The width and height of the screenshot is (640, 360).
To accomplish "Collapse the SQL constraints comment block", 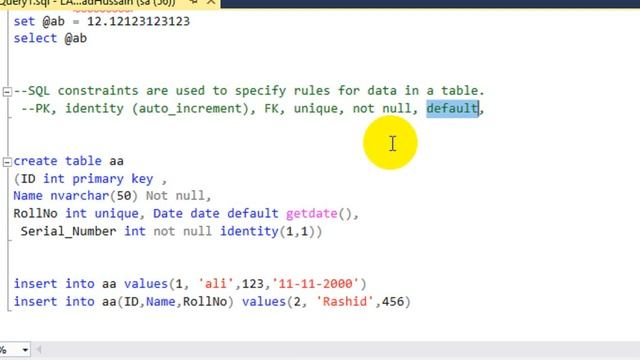I will [7, 91].
